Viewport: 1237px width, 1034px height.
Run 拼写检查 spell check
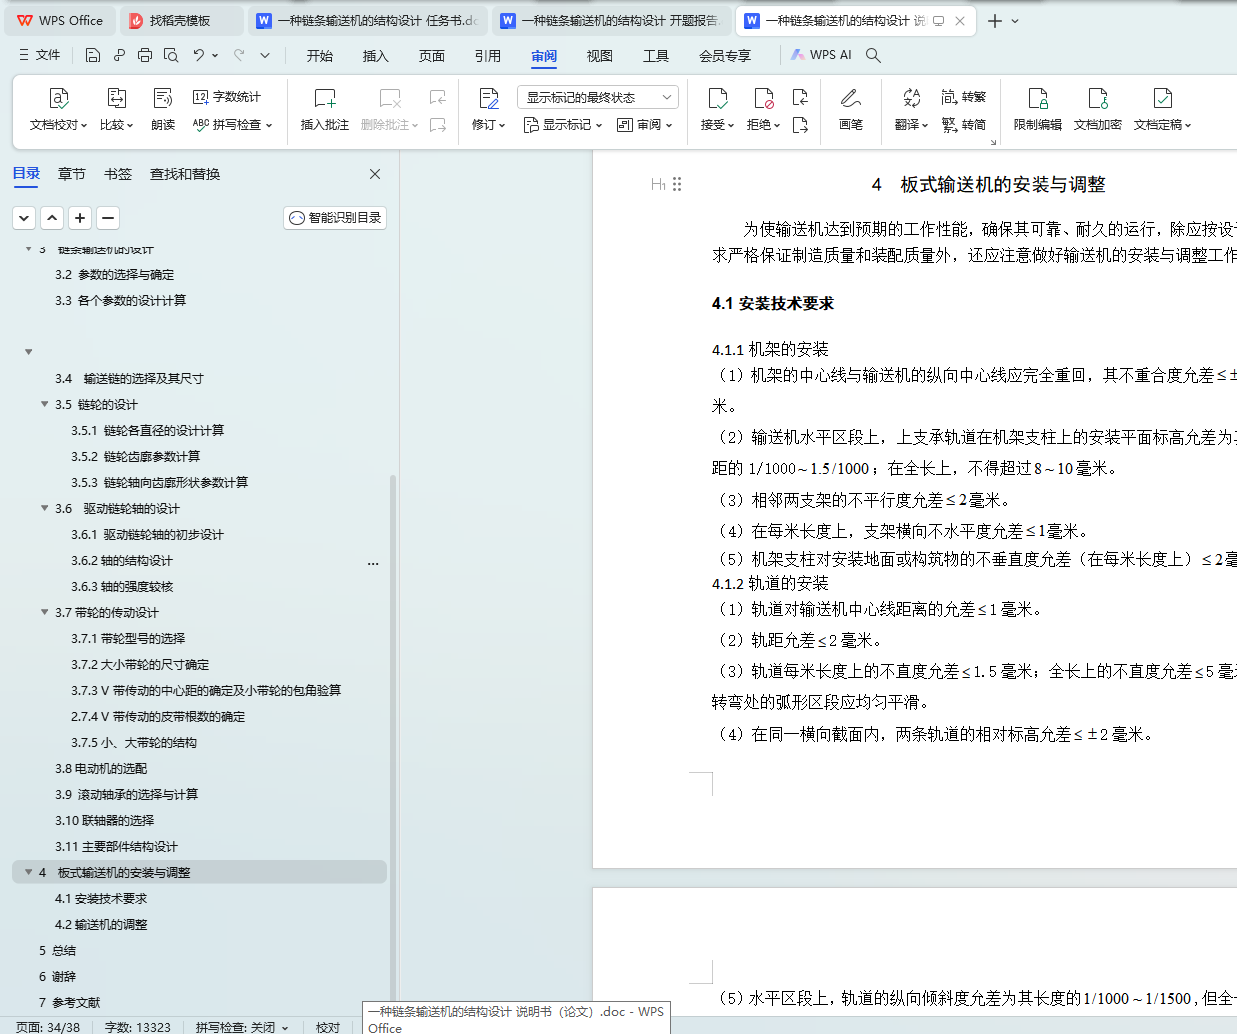pos(232,125)
